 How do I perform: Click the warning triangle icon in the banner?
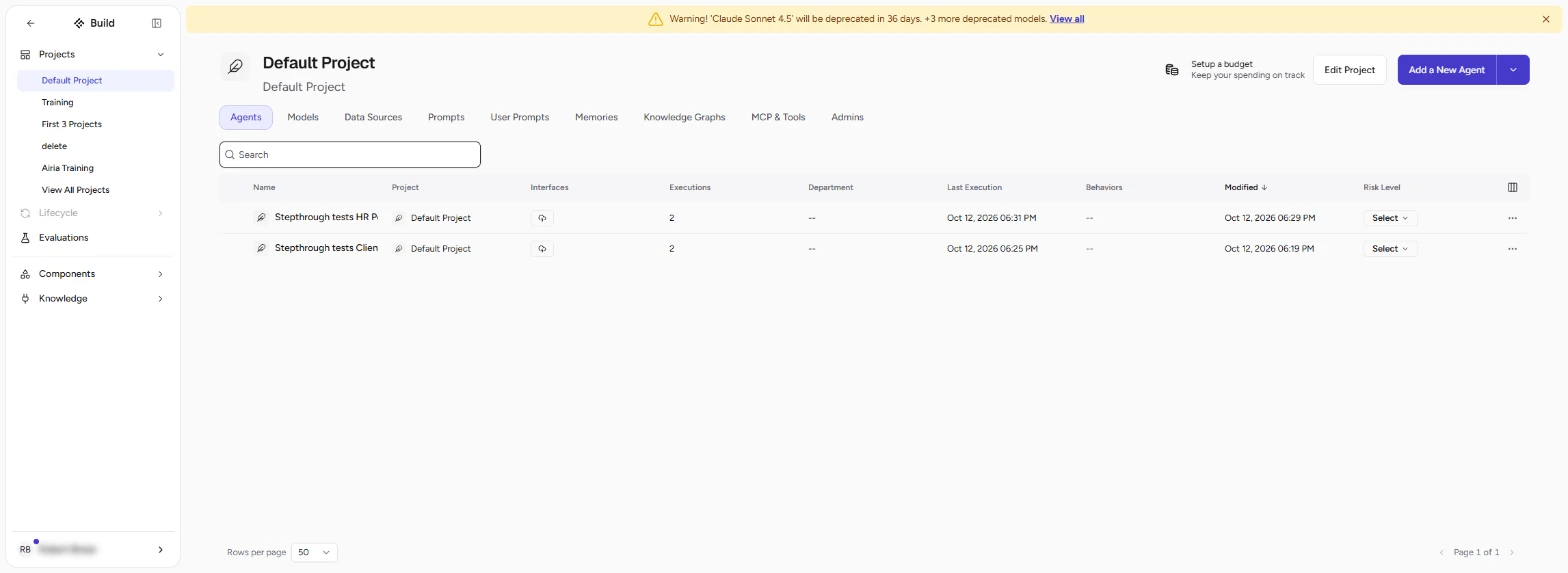tap(656, 19)
